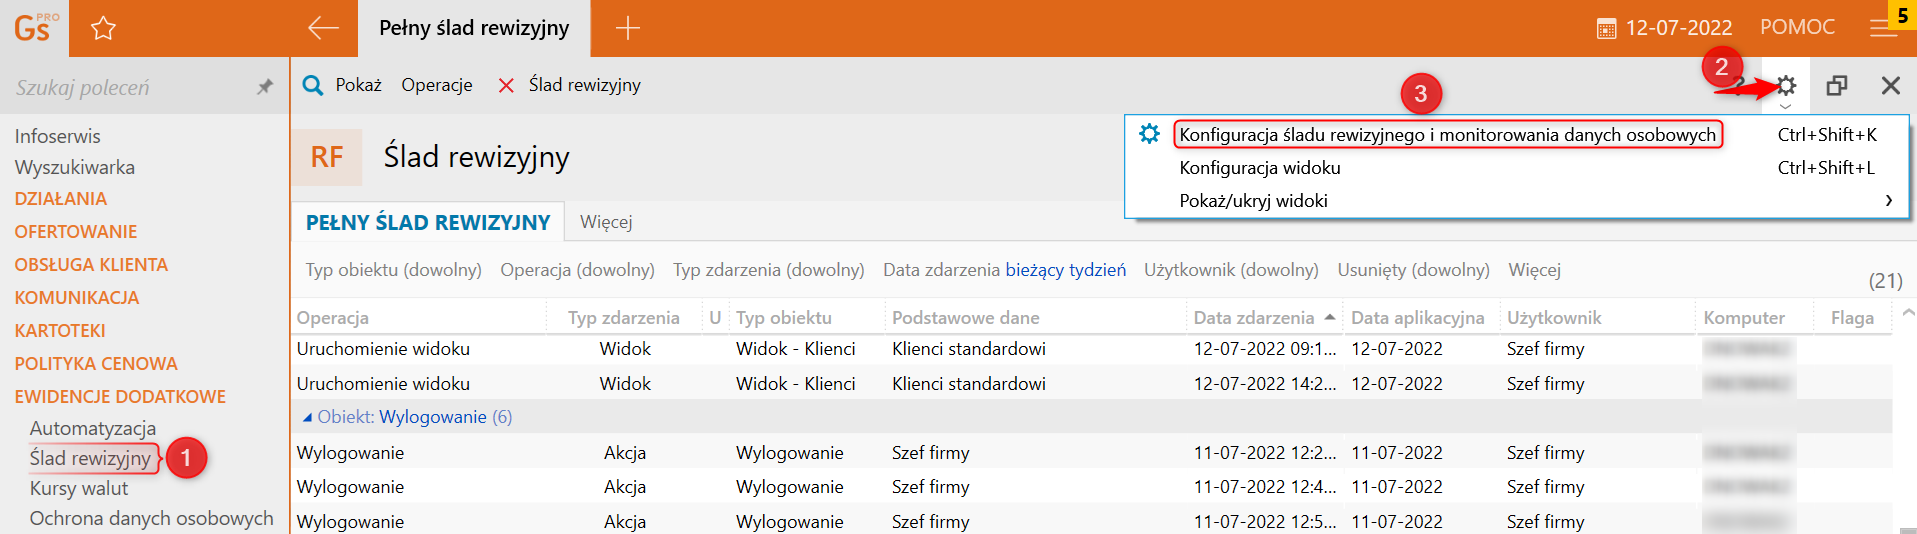Viewport: 1917px width, 534px height.
Task: Go back using the left arrow icon
Action: 323,28
